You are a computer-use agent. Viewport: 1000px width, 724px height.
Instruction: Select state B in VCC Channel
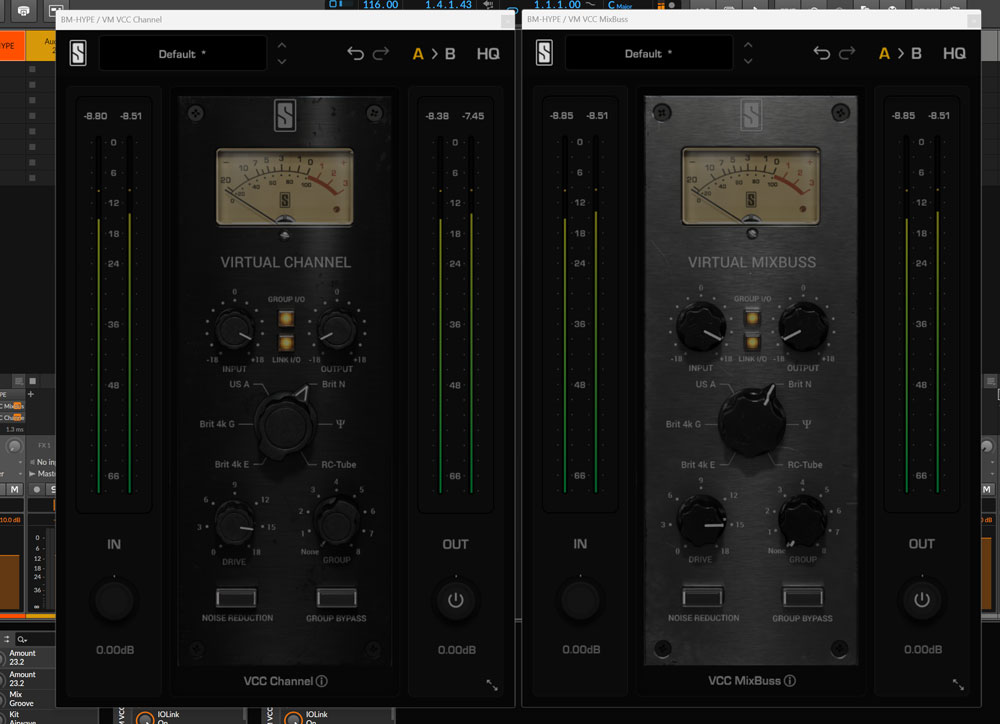coord(450,54)
